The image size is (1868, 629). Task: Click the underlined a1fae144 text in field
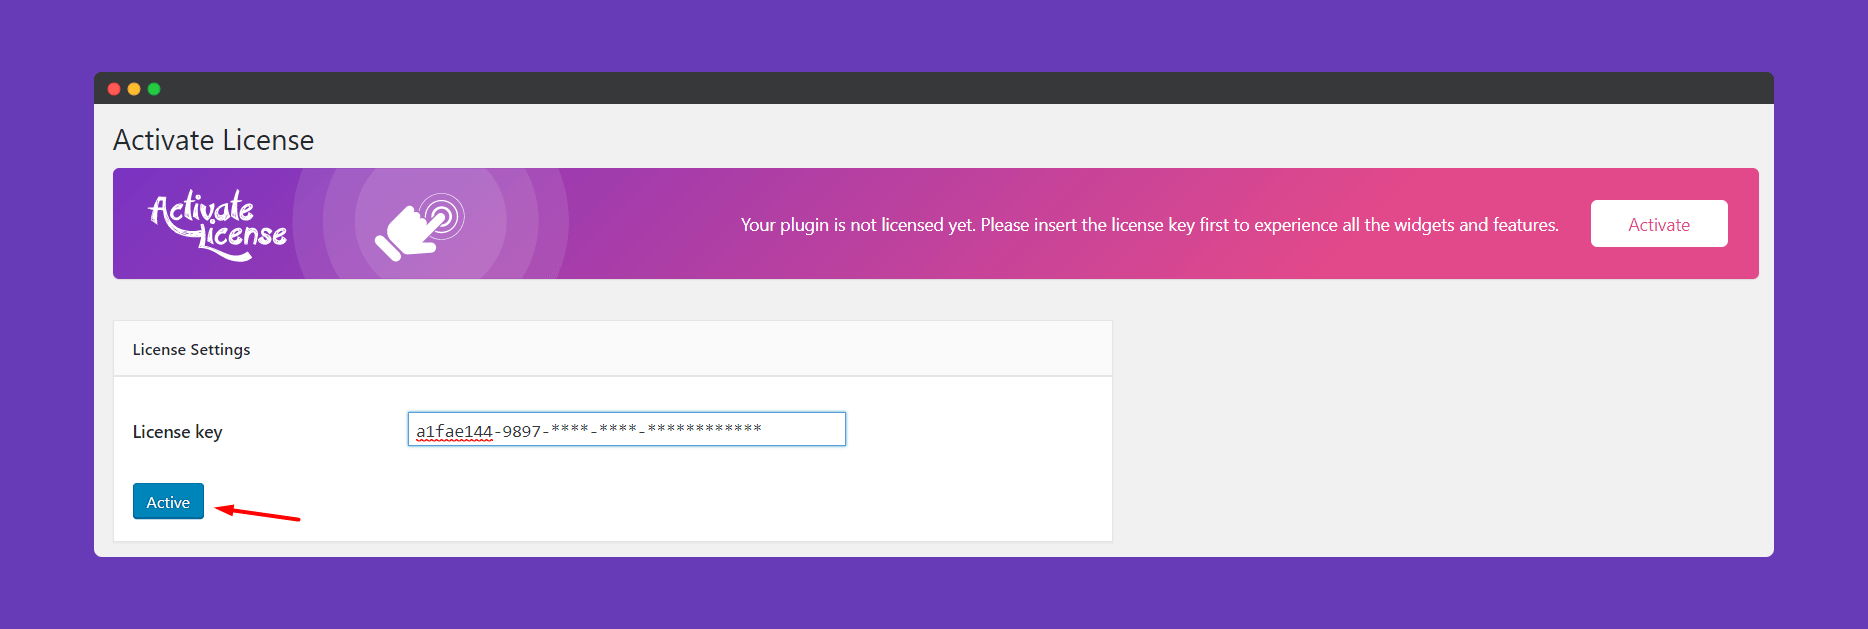[x=454, y=432]
